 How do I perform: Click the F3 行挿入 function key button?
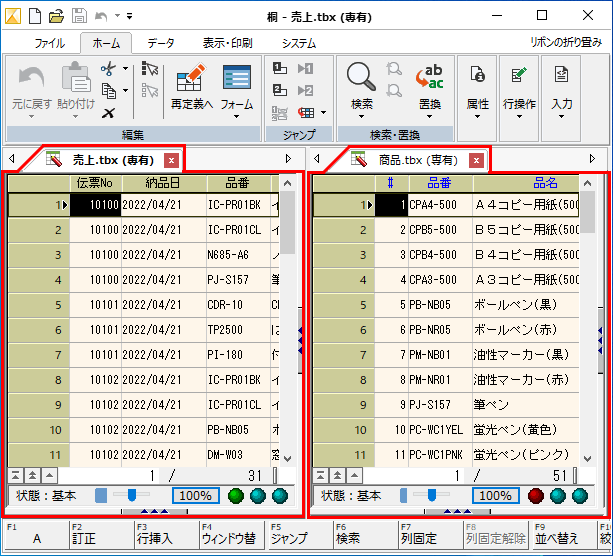tap(166, 534)
